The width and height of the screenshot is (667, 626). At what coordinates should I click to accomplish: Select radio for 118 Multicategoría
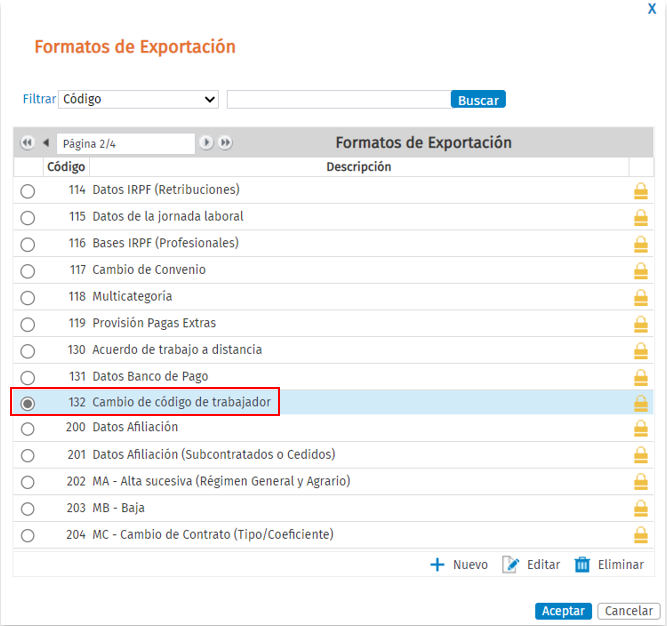pyautogui.click(x=28, y=298)
